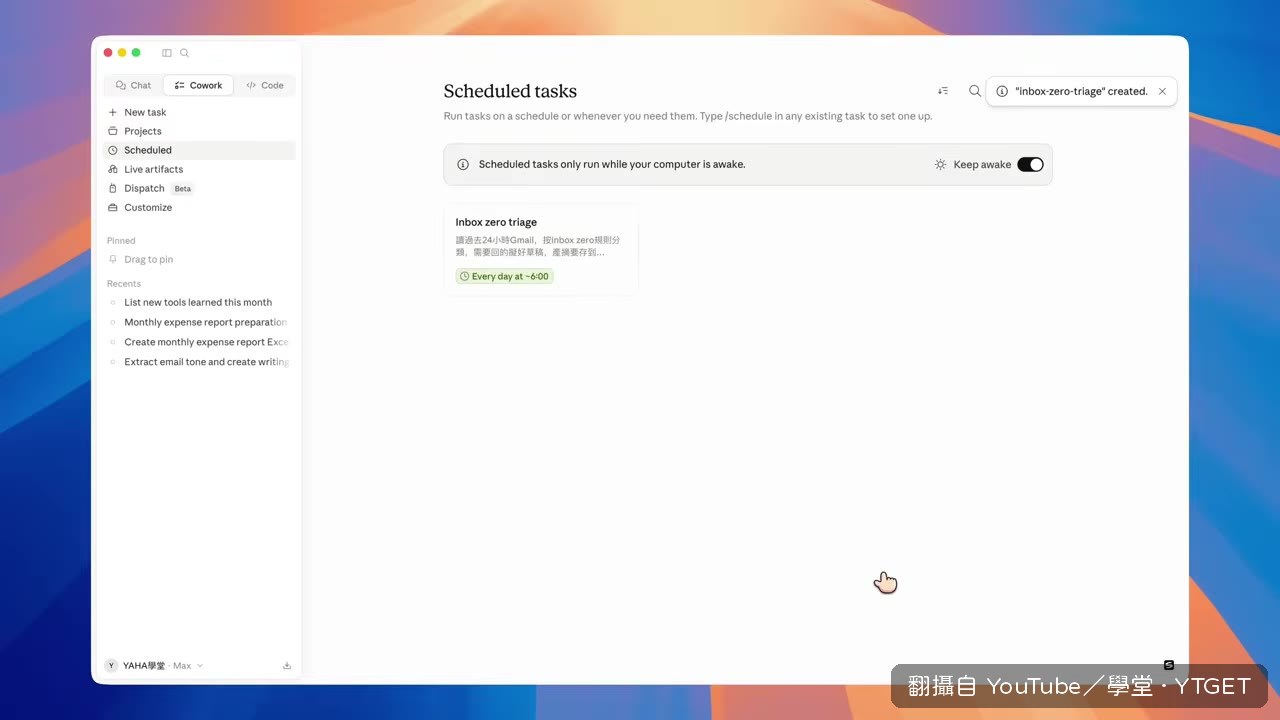This screenshot has height=720, width=1280.
Task: Switch to the Chat tab
Action: coord(134,85)
